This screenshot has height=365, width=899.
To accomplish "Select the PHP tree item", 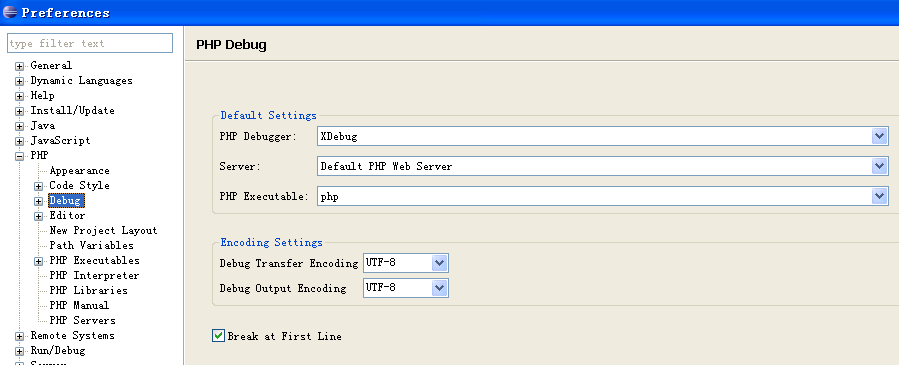I will pos(40,155).
